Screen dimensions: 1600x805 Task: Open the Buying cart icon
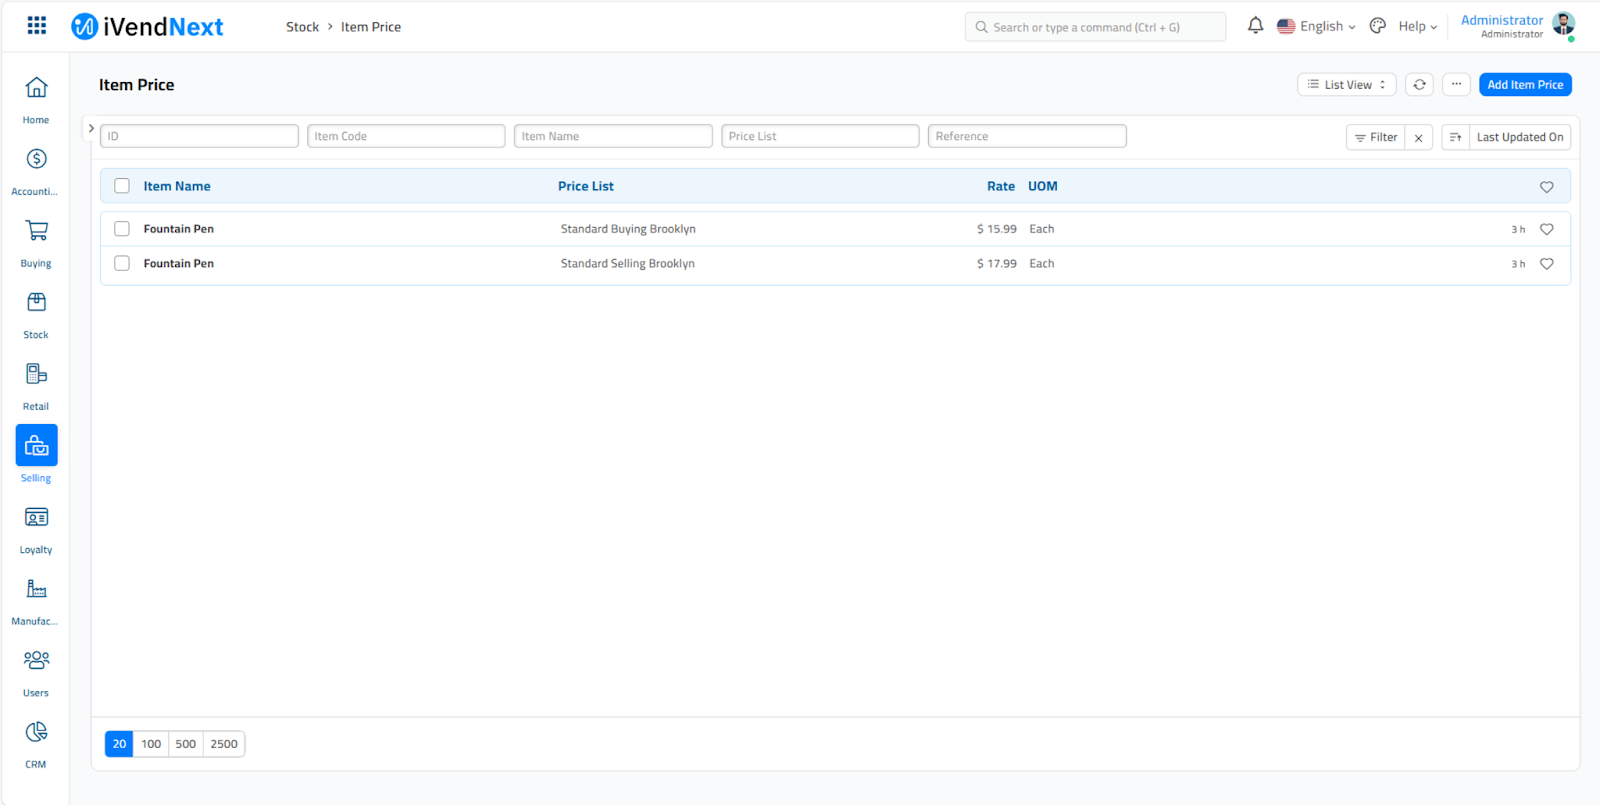[x=36, y=231]
